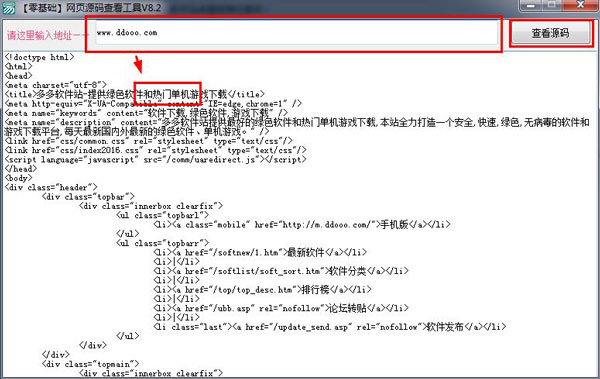Click the ul class="topbarr" line

point(163,243)
